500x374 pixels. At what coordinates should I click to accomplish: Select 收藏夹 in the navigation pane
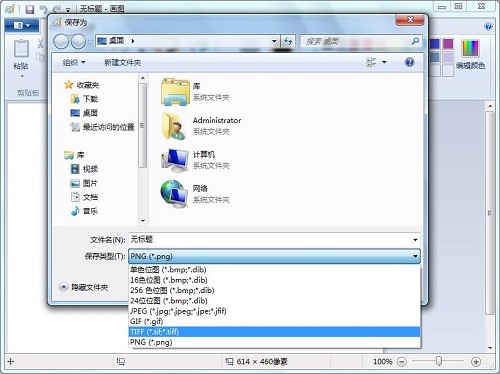click(82, 85)
